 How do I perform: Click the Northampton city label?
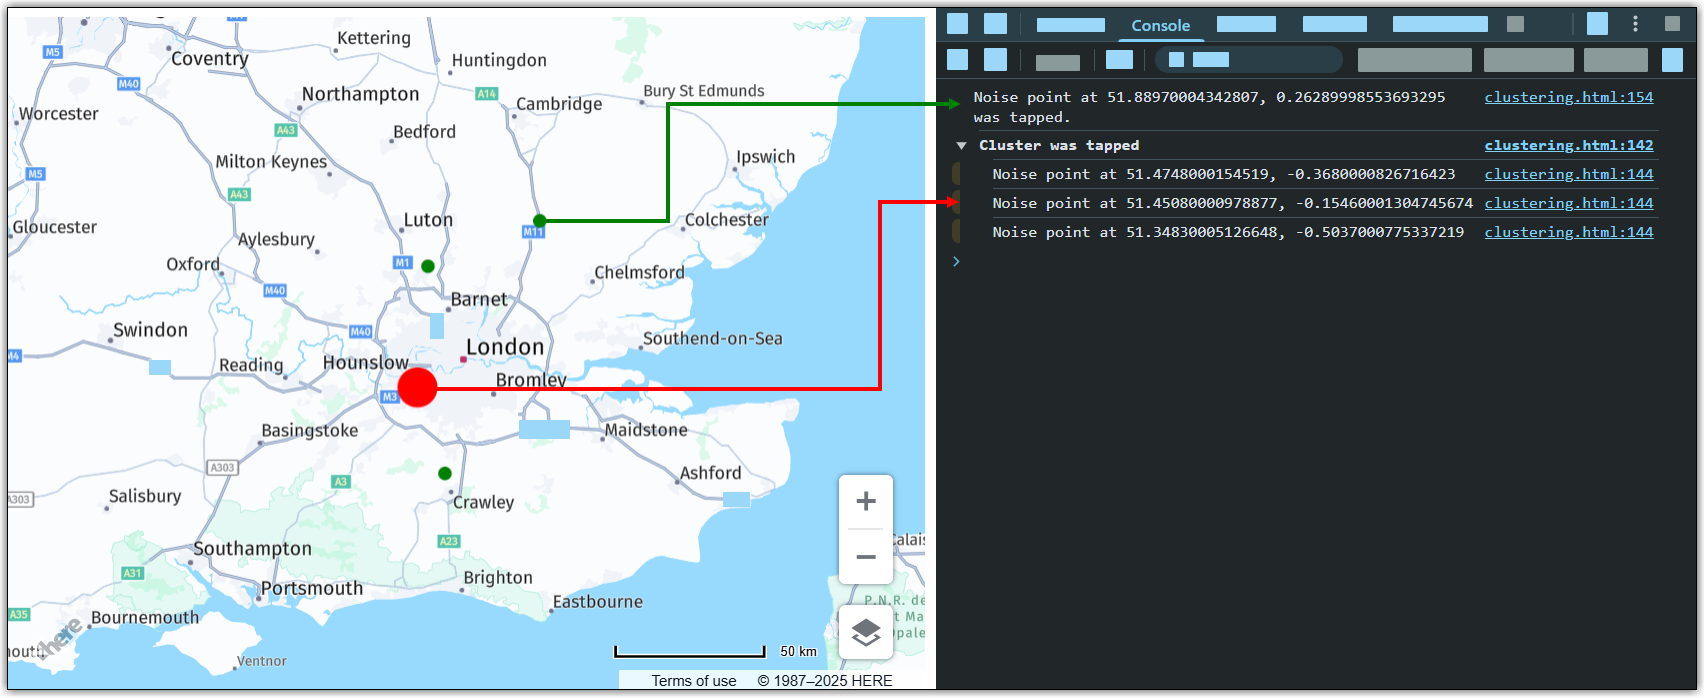pyautogui.click(x=361, y=94)
